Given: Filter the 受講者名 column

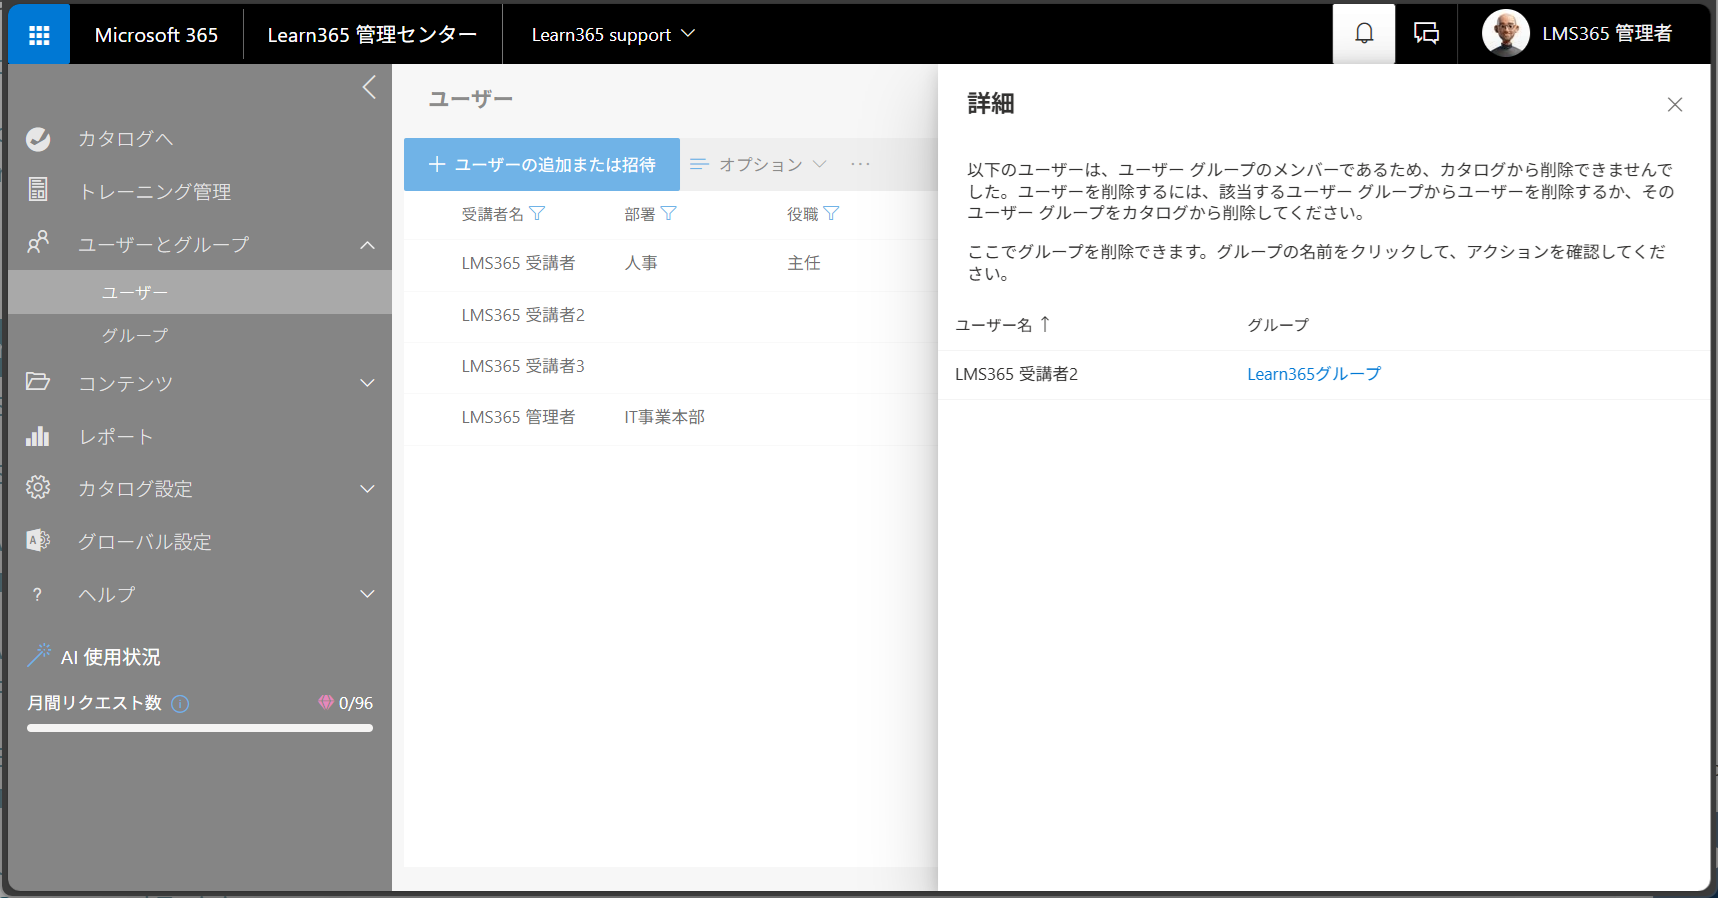Looking at the screenshot, I should (x=537, y=213).
